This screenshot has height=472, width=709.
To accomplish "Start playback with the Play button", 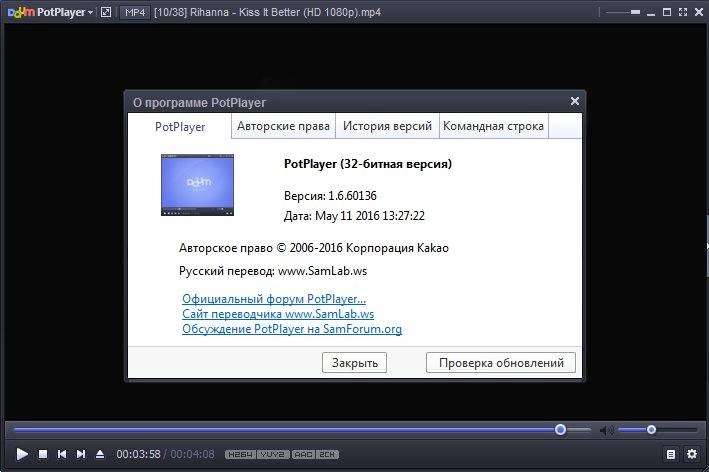I will point(22,453).
